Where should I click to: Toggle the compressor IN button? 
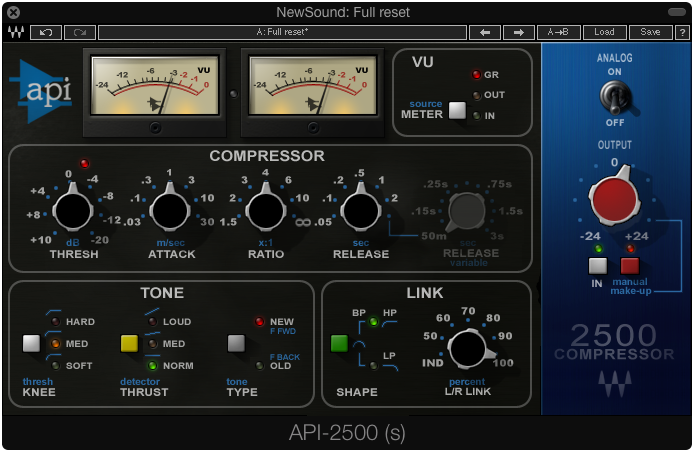pos(598,266)
